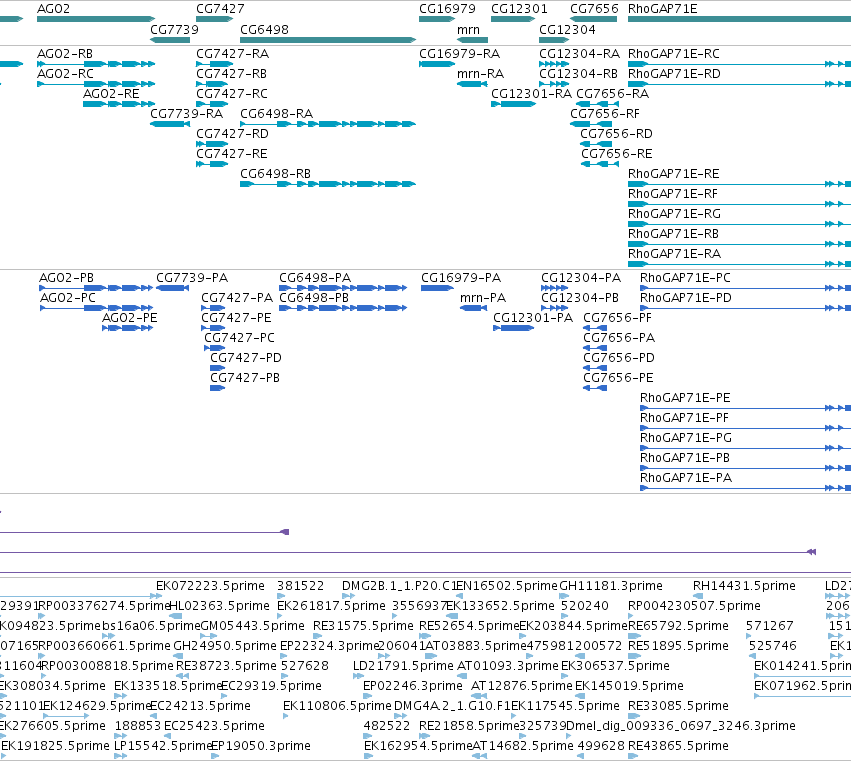Select protein CG7427-PA
Viewport: 851px width, 761px height.
tap(237, 298)
